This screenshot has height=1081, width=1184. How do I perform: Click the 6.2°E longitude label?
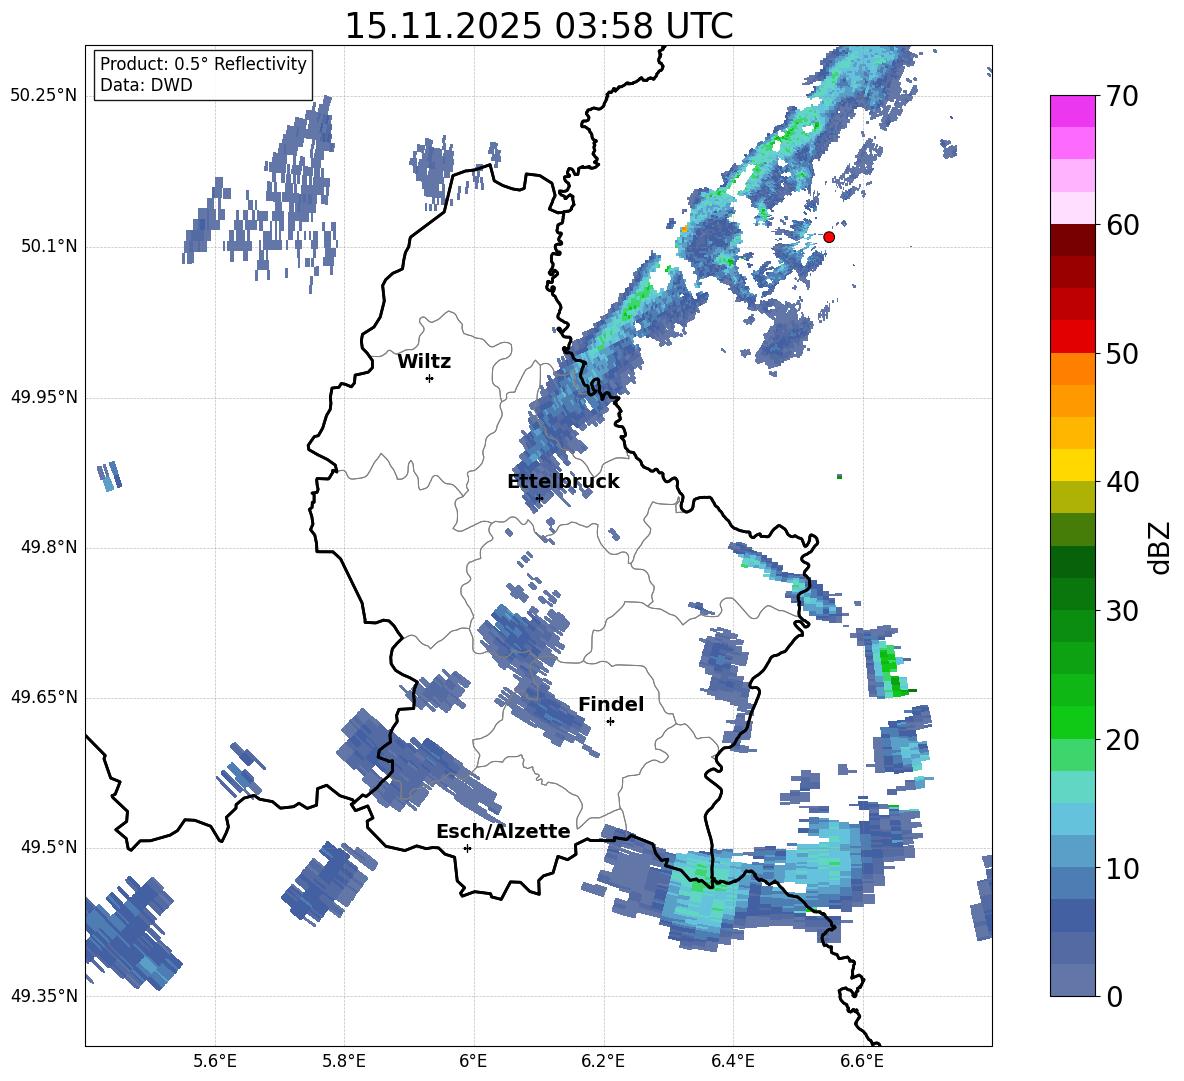pyautogui.click(x=603, y=1061)
